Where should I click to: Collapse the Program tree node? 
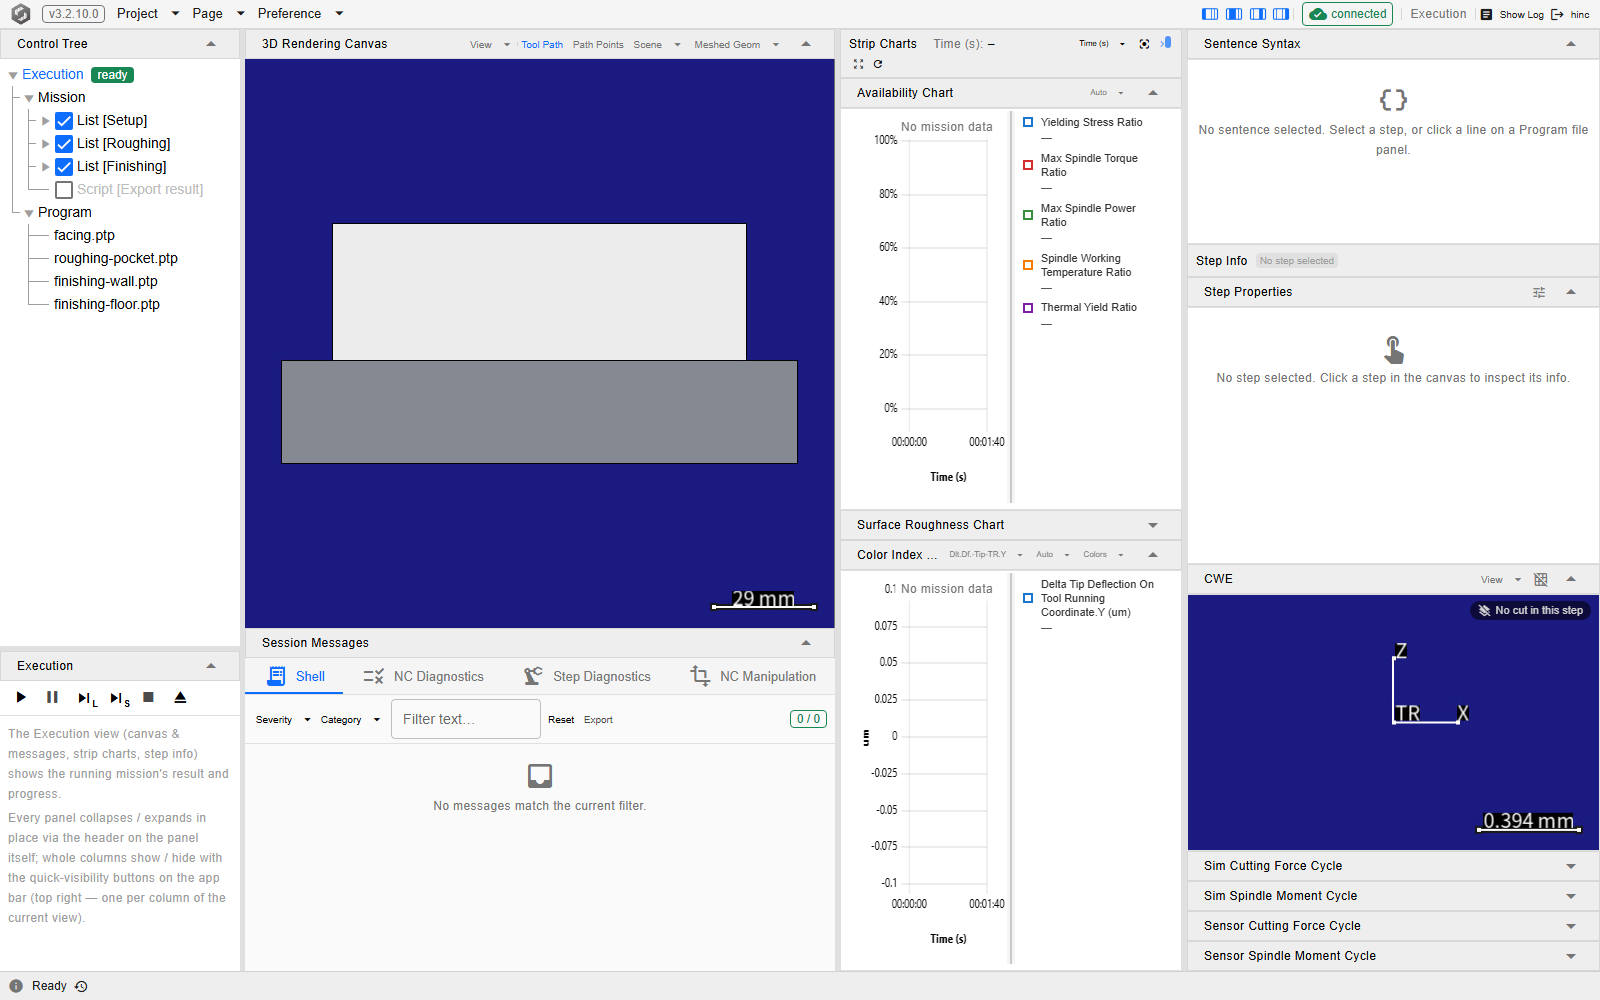pos(29,213)
